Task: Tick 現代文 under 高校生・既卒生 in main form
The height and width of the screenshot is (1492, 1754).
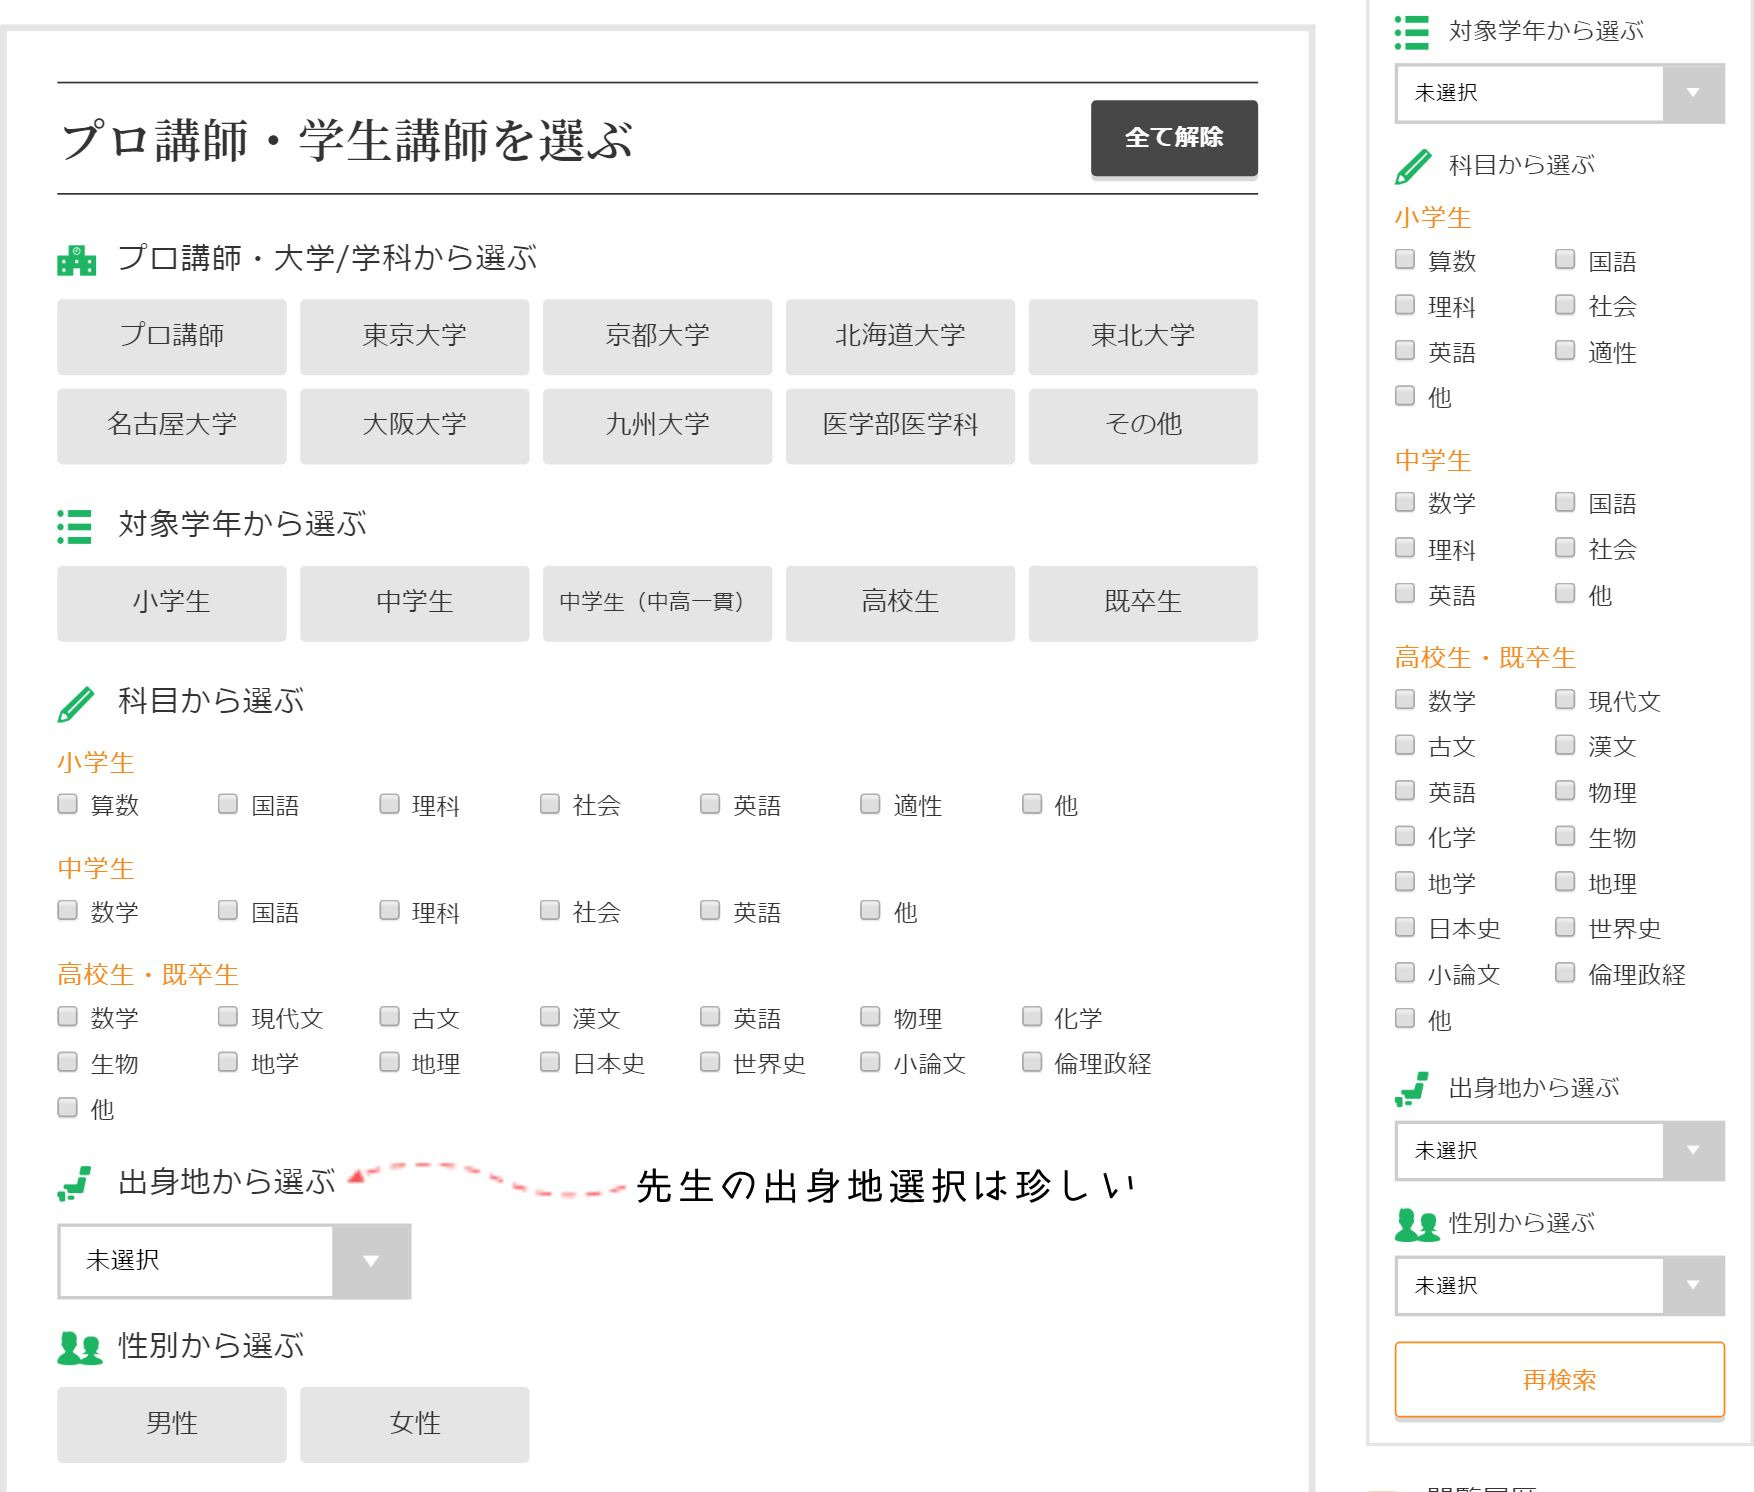Action: (228, 1017)
